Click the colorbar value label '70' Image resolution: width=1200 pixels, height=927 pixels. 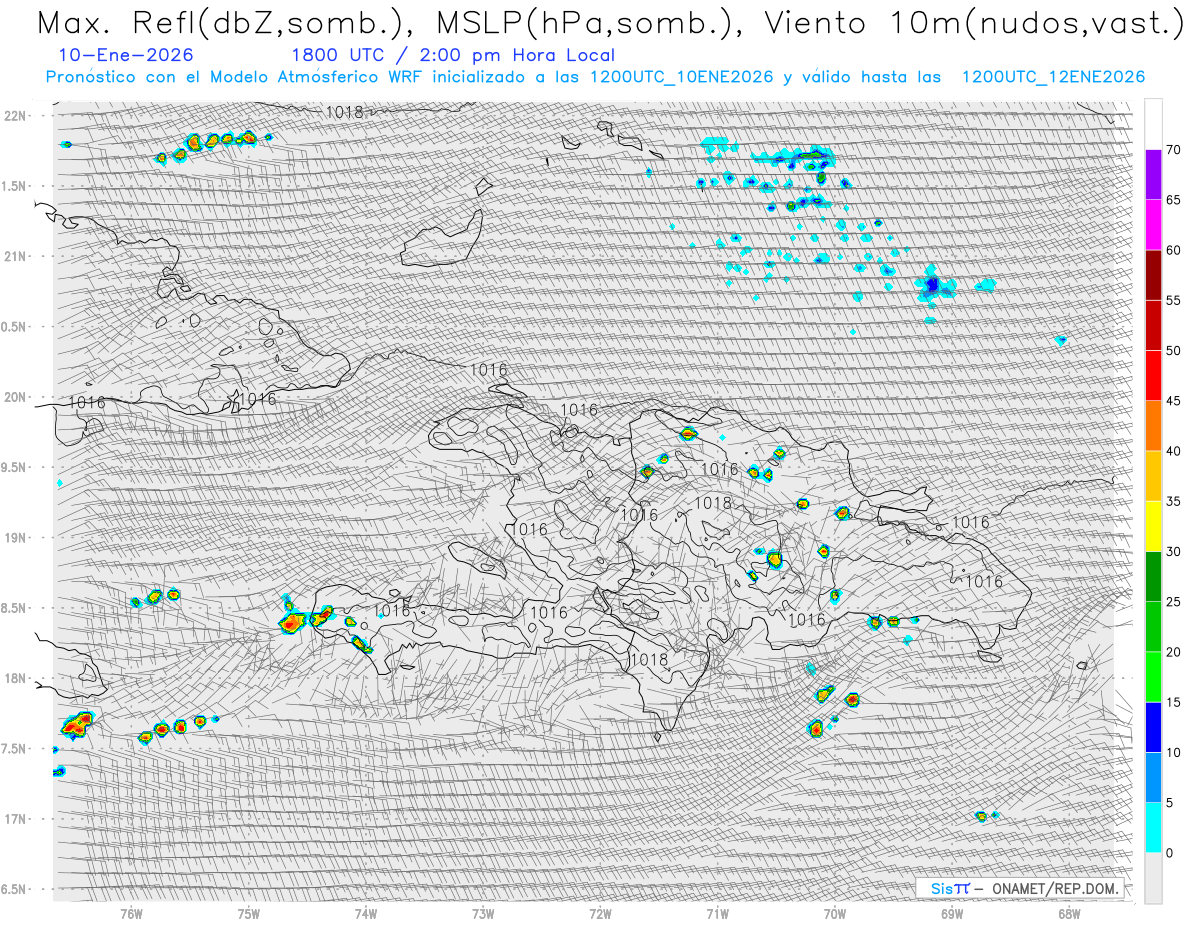1173,150
